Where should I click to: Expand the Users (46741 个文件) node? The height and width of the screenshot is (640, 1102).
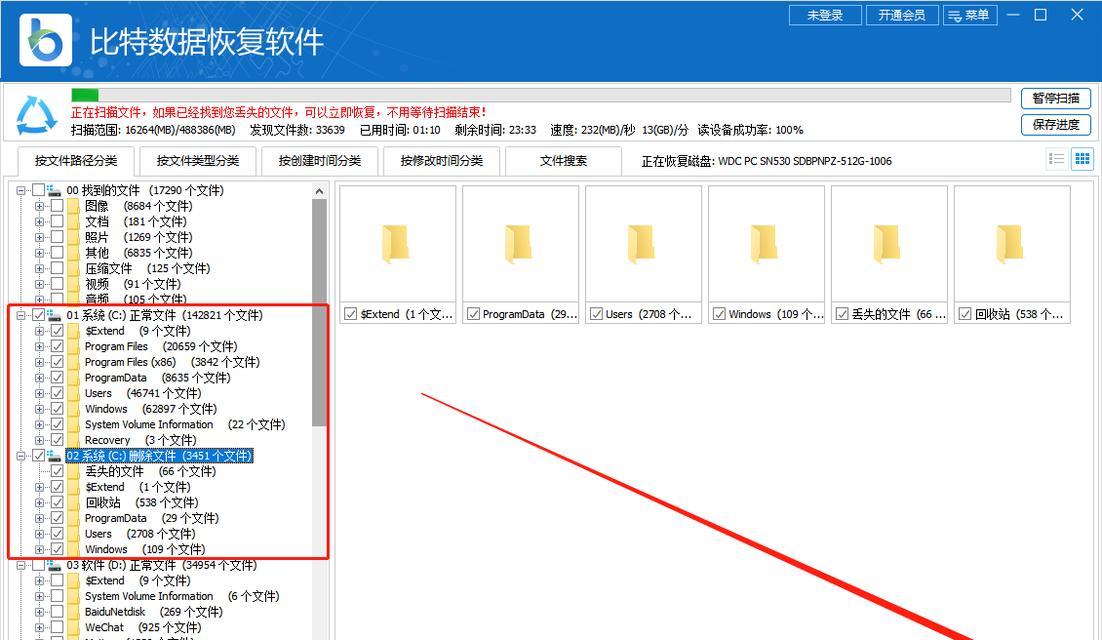coord(39,393)
